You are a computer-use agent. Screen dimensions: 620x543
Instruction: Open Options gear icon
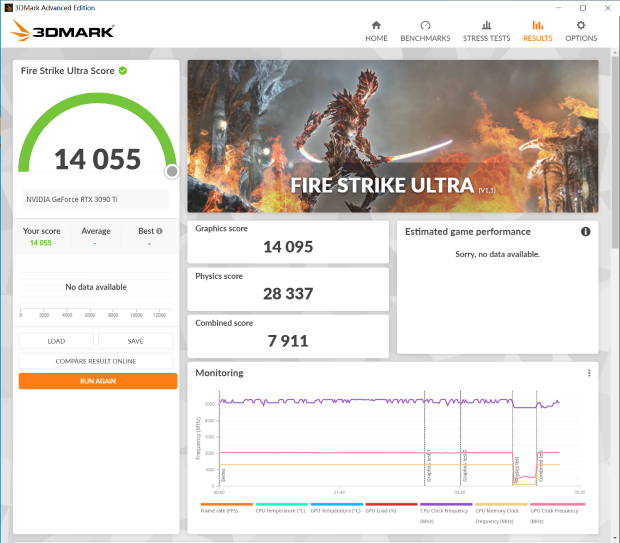(580, 25)
